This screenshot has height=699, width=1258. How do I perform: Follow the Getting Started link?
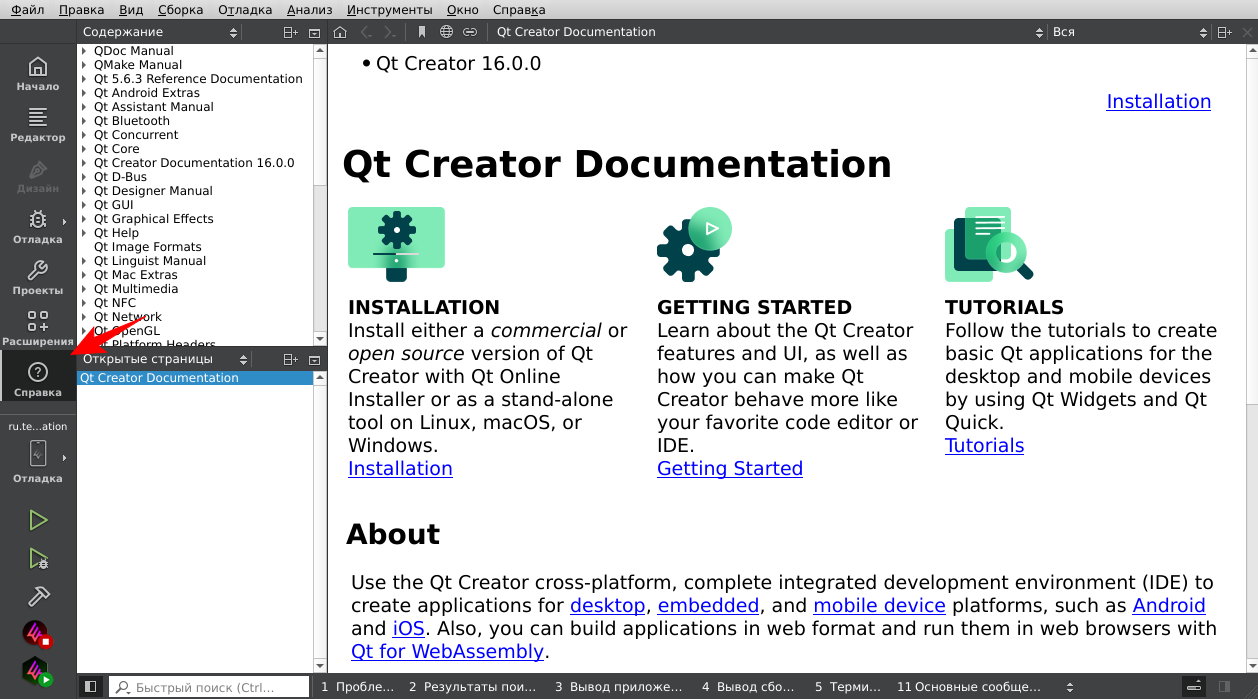pyautogui.click(x=730, y=468)
